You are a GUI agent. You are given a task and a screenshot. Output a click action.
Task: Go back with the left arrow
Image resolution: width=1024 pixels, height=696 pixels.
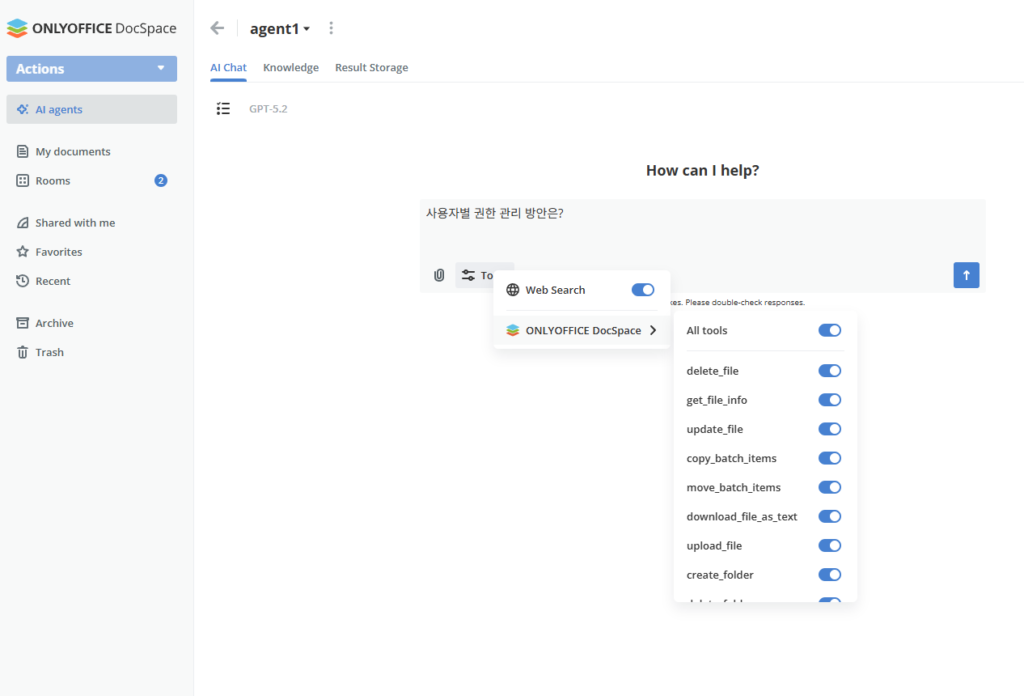(217, 28)
